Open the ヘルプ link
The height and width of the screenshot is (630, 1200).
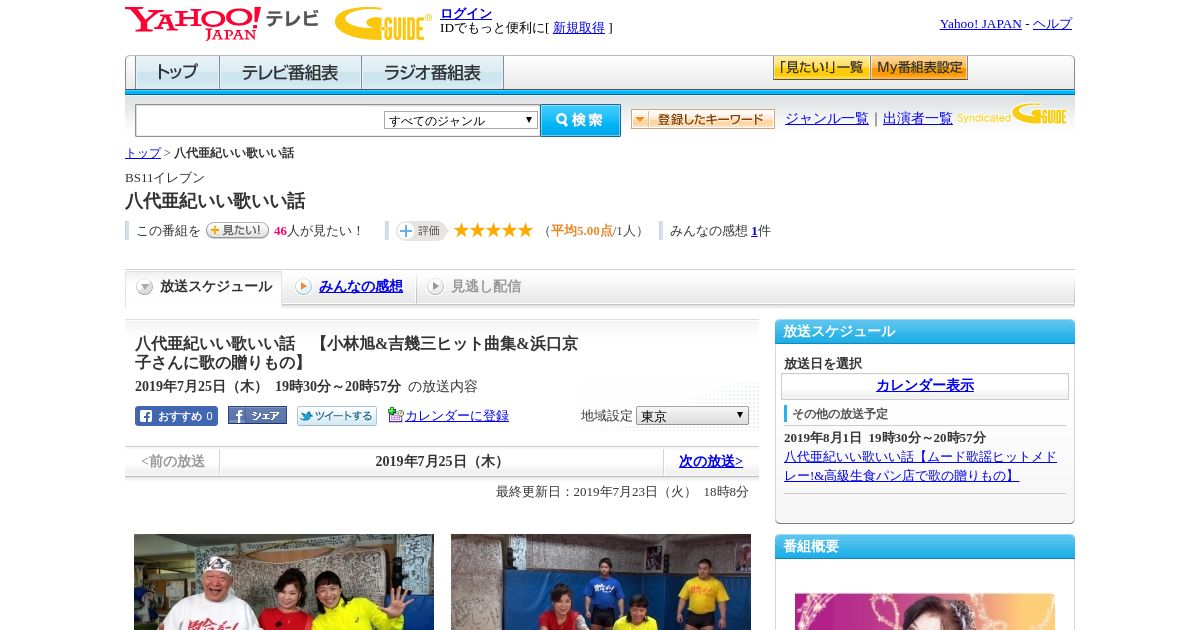pyautogui.click(x=1052, y=24)
